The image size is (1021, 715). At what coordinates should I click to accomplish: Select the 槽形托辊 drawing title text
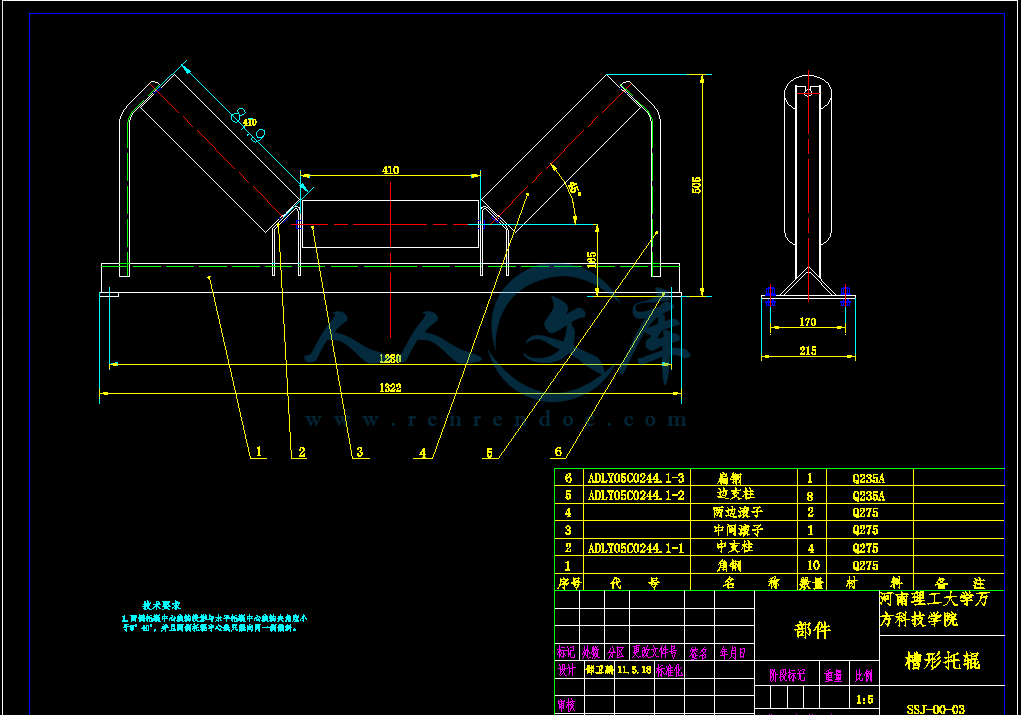coord(941,661)
